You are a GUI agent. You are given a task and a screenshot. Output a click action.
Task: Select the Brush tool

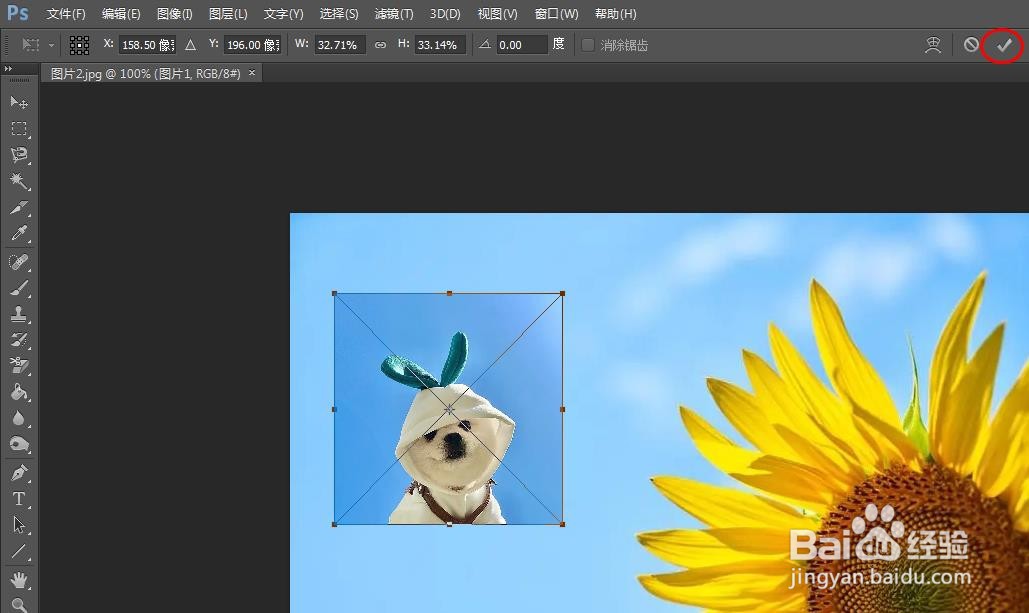coord(18,288)
